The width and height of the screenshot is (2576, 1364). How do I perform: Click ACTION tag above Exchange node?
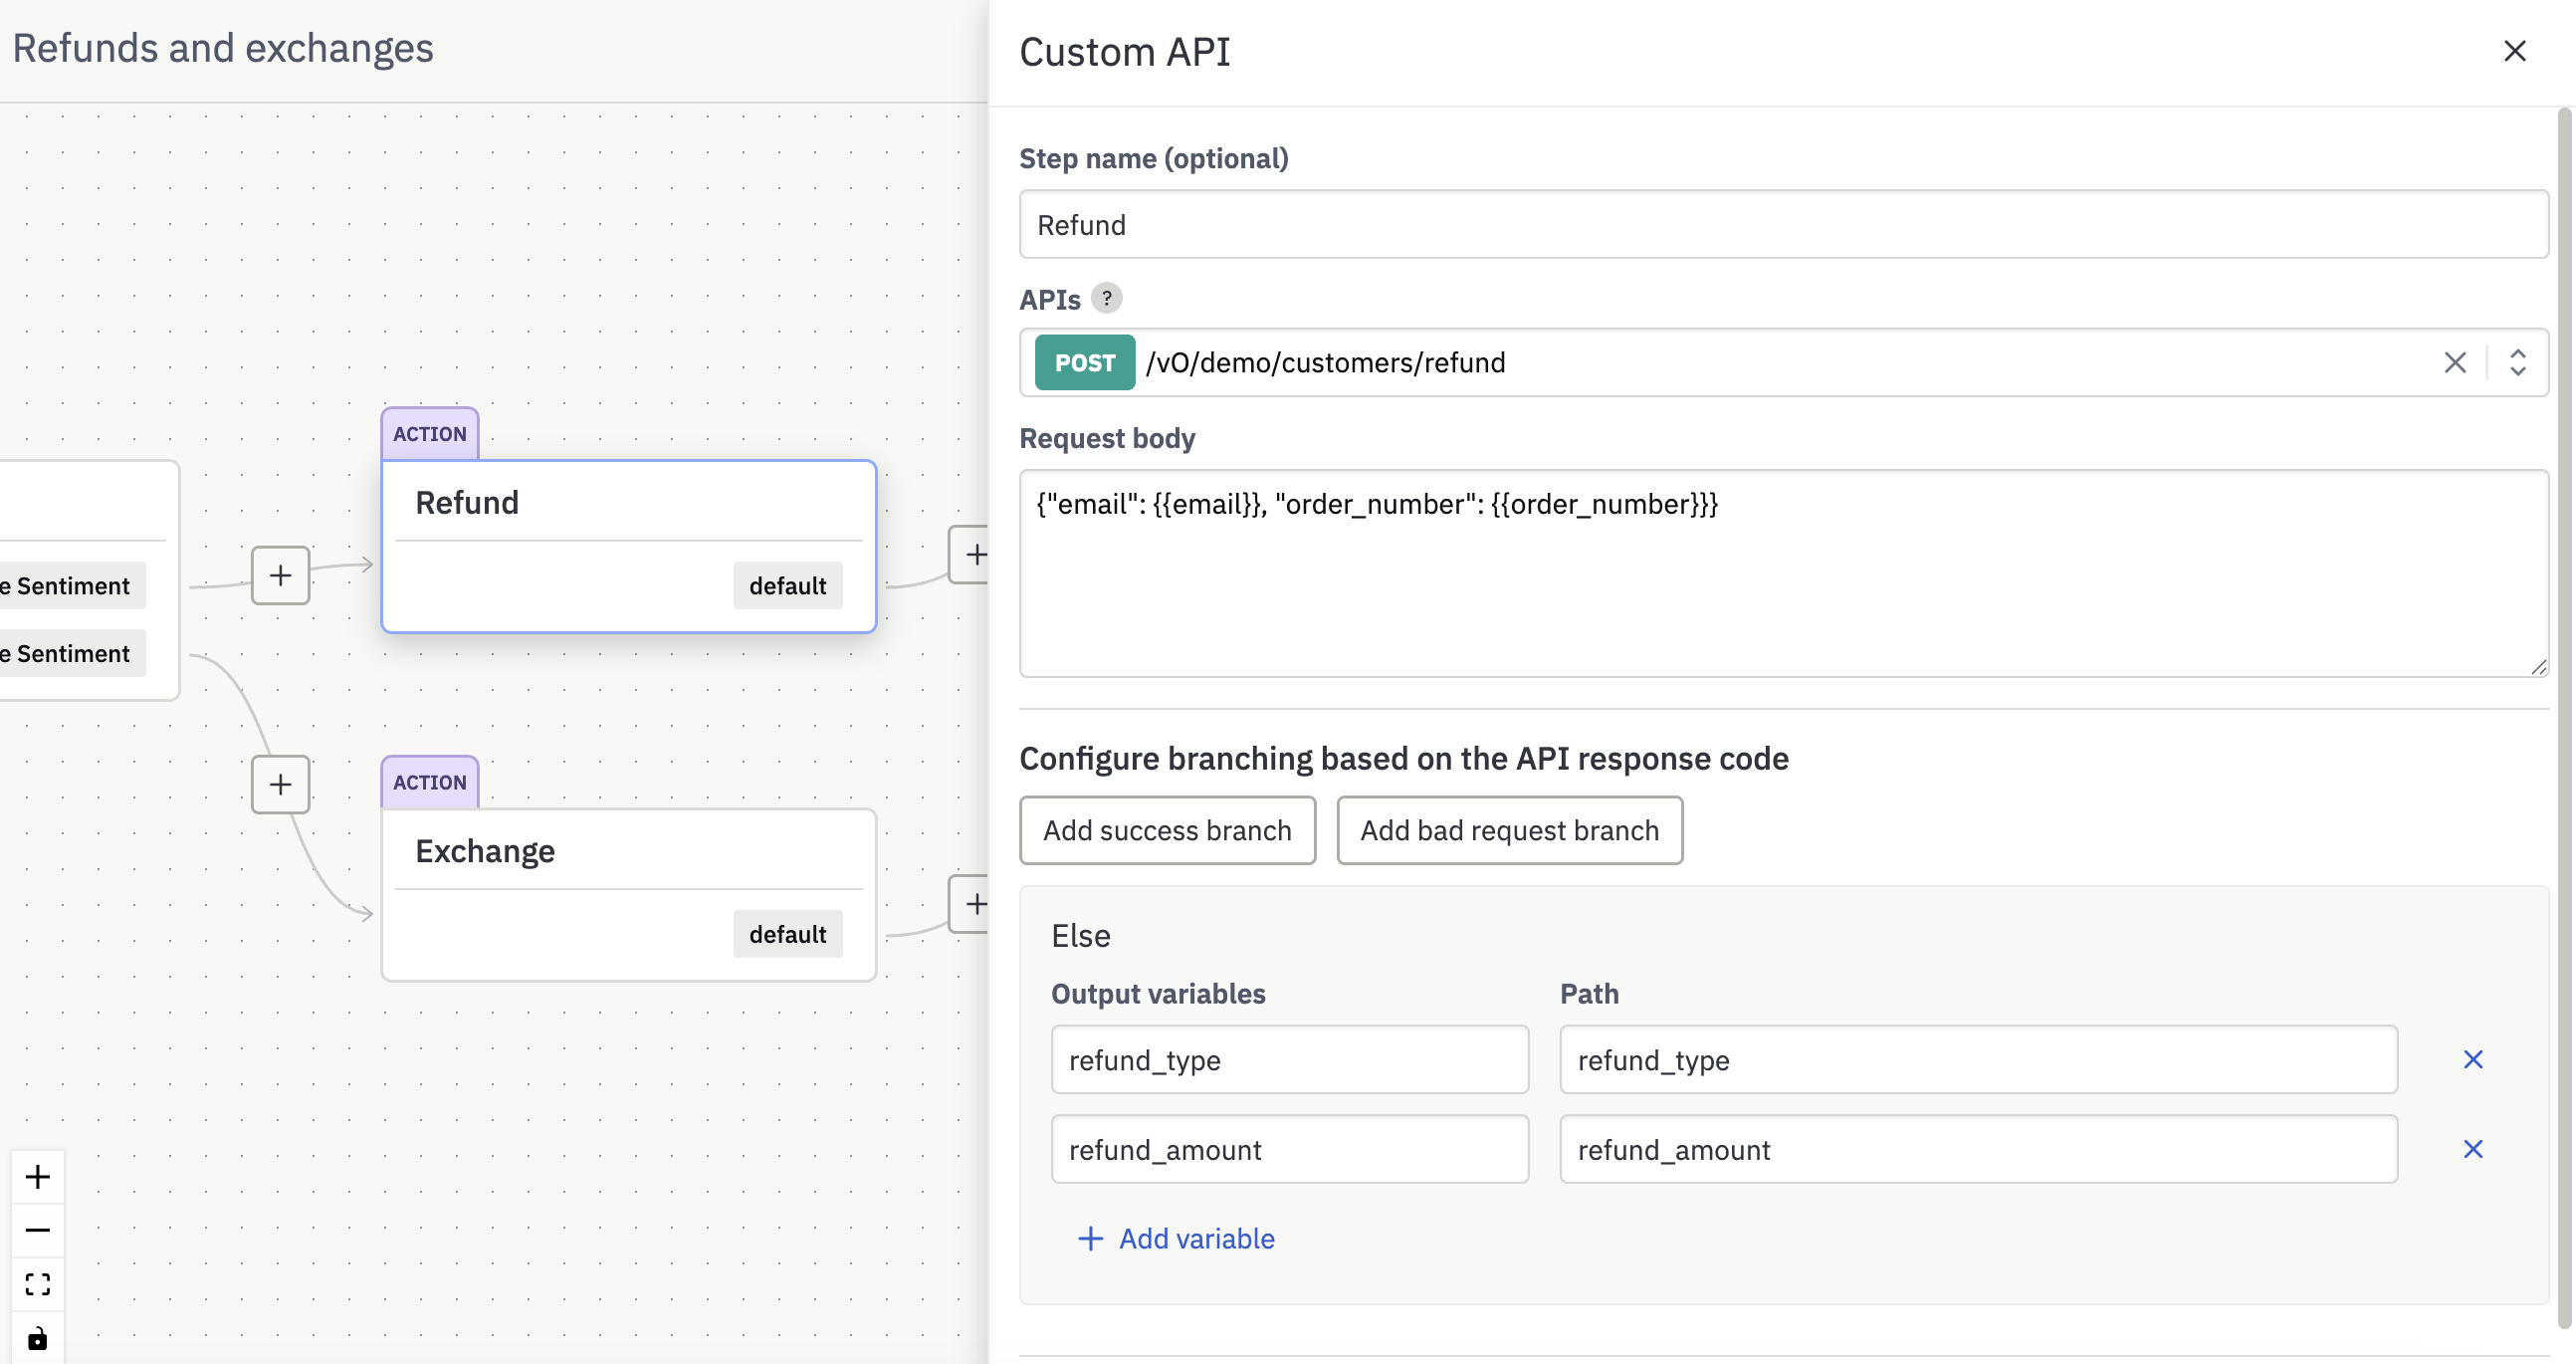(429, 783)
